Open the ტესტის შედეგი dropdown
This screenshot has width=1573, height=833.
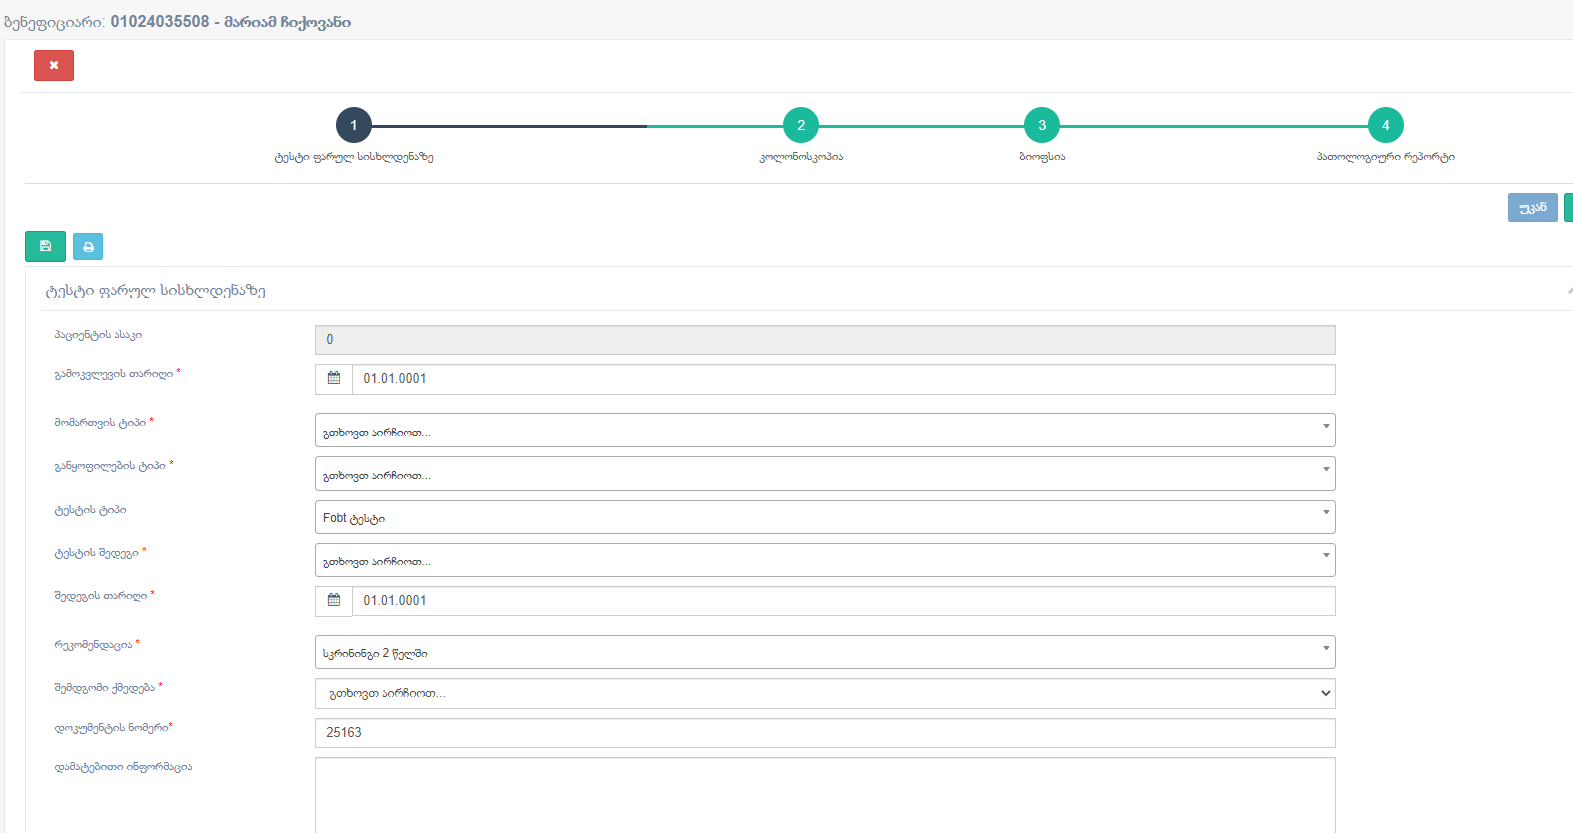coord(824,560)
